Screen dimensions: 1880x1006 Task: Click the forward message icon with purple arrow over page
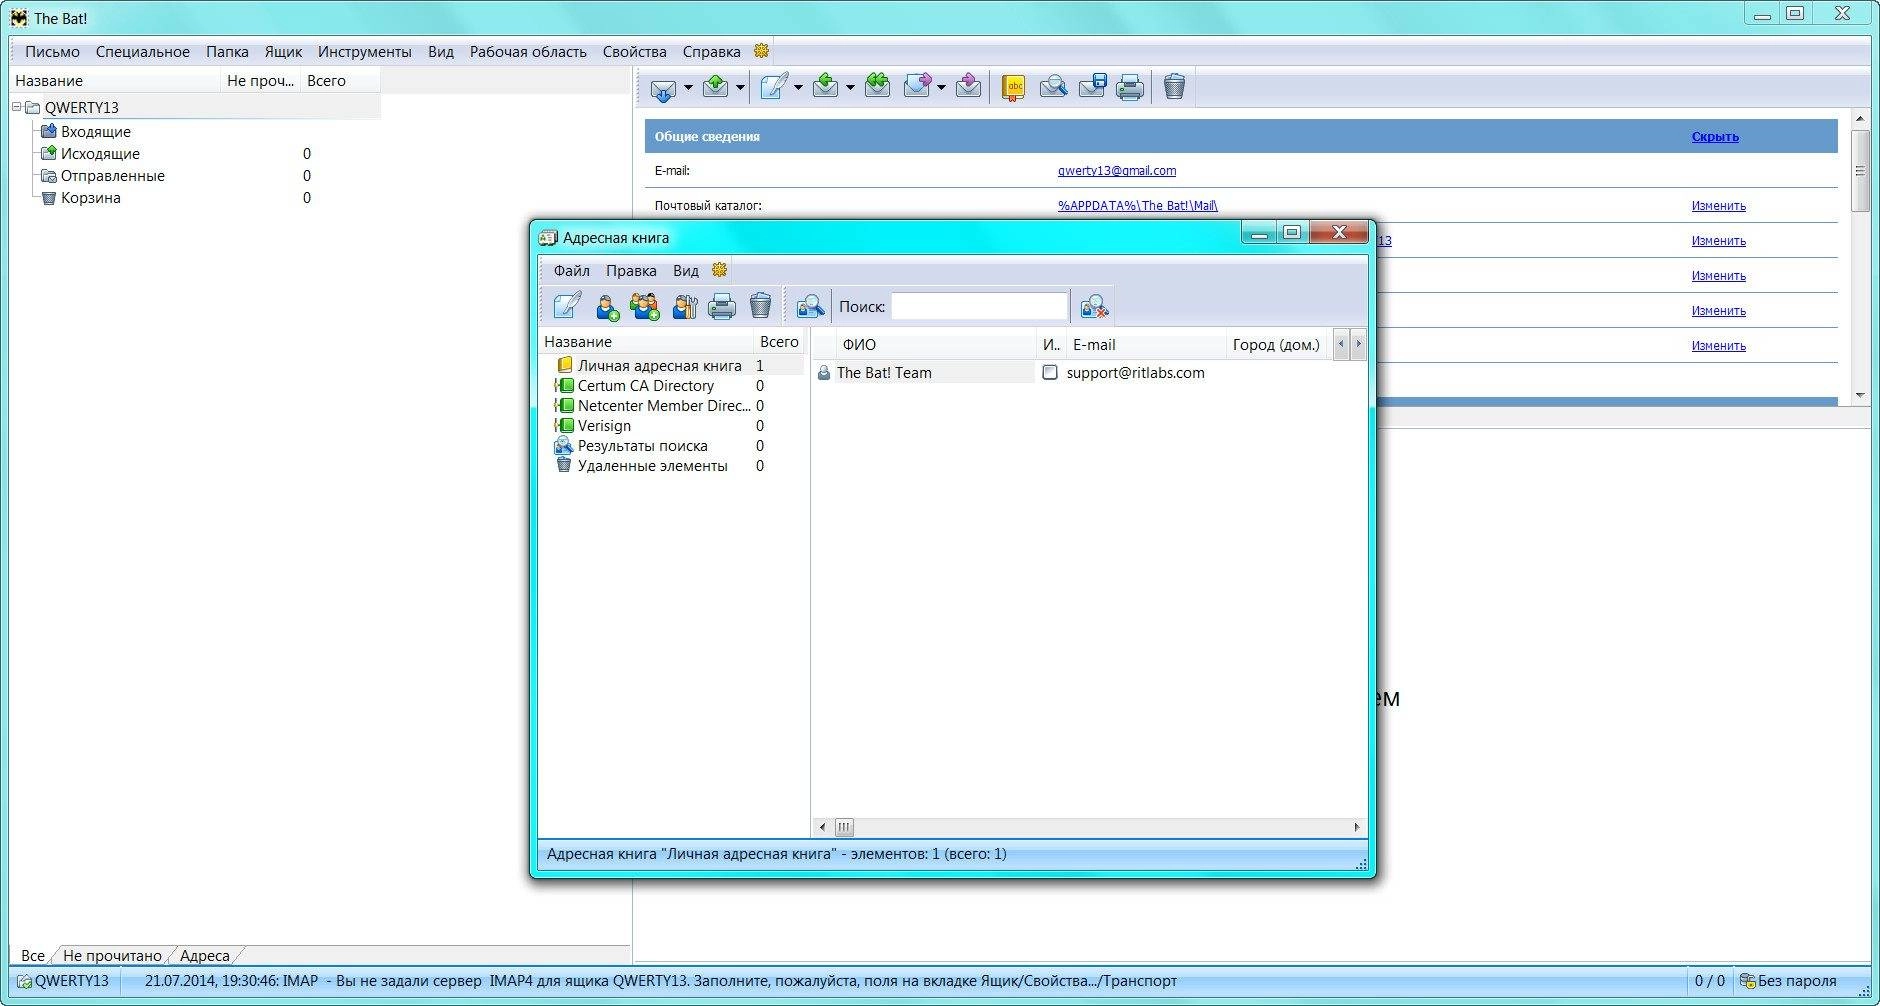917,87
